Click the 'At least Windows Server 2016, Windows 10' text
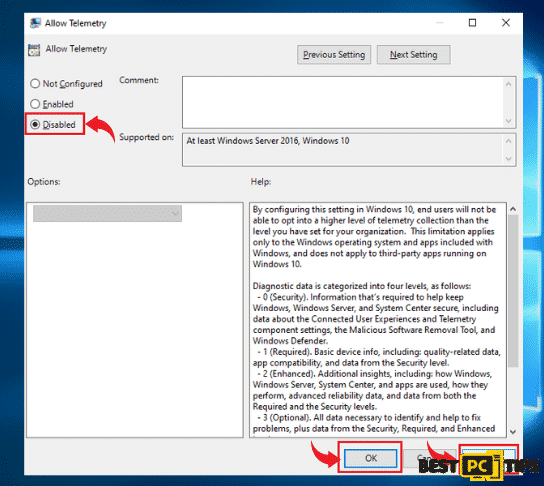Screen dimensions: 544x486 [x=268, y=140]
